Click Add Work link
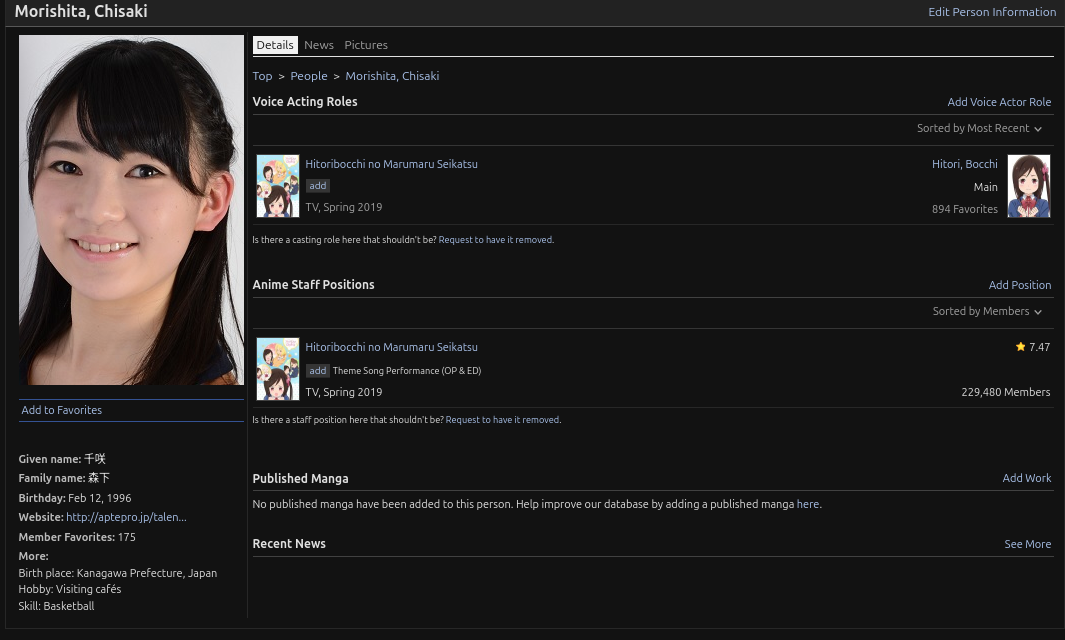 [x=1026, y=478]
